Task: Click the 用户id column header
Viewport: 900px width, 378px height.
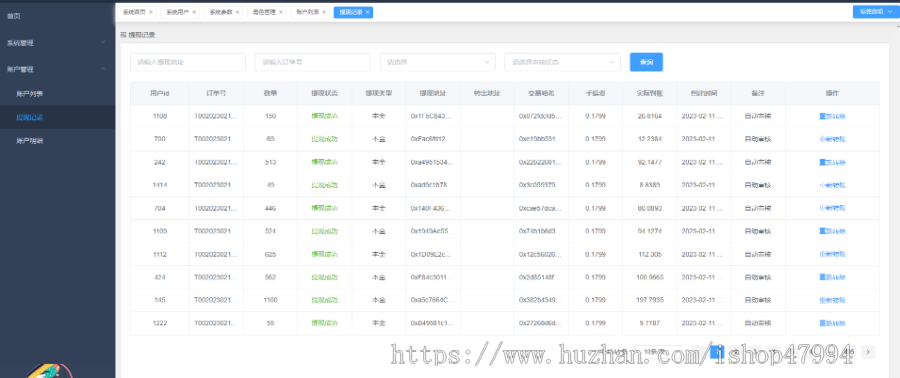Action: (x=160, y=93)
